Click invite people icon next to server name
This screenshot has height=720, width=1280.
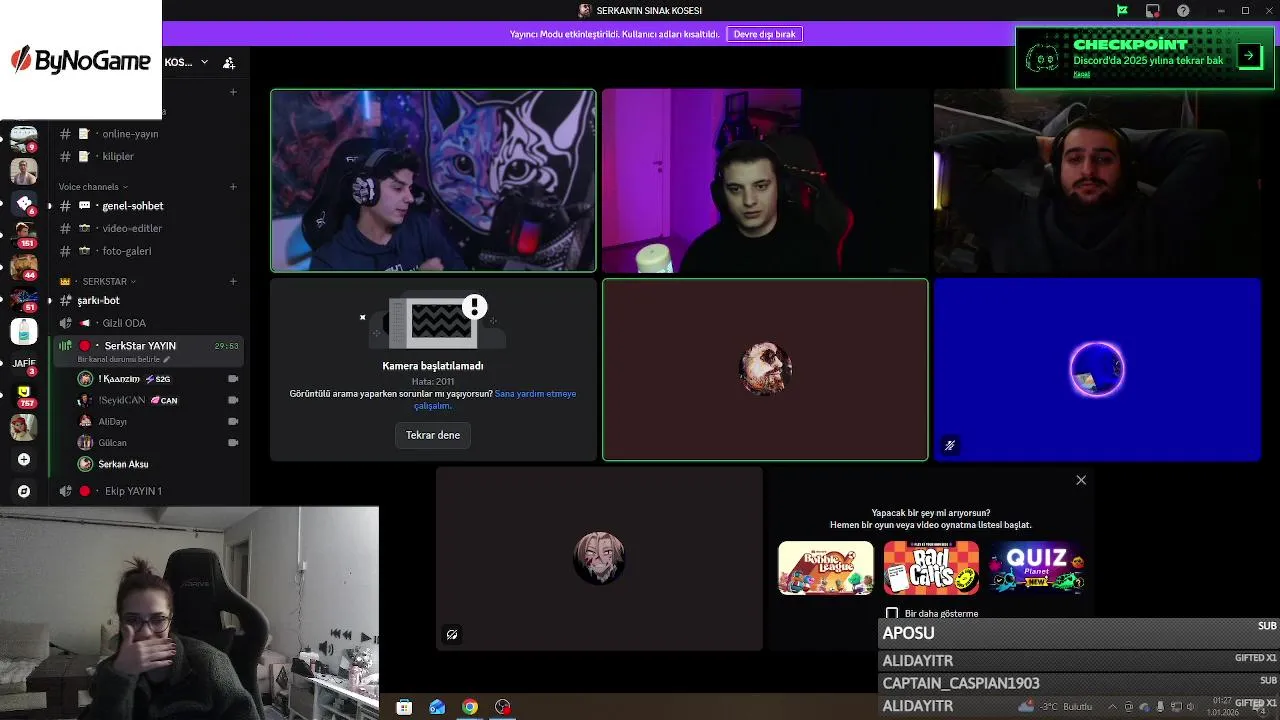(229, 63)
